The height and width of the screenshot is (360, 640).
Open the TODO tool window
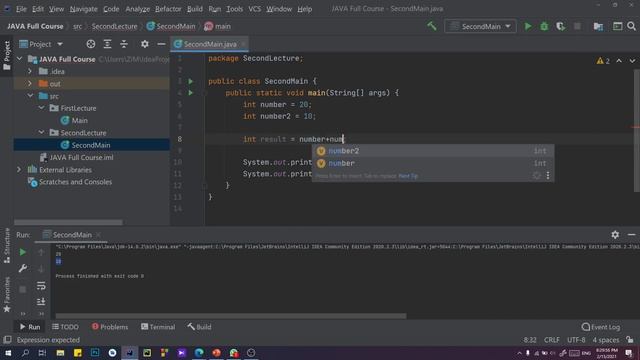pyautogui.click(x=65, y=327)
